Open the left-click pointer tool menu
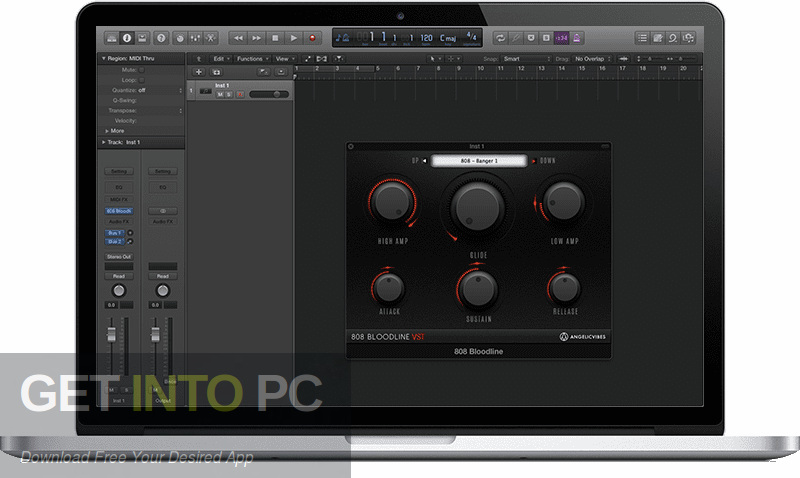 (x=435, y=59)
